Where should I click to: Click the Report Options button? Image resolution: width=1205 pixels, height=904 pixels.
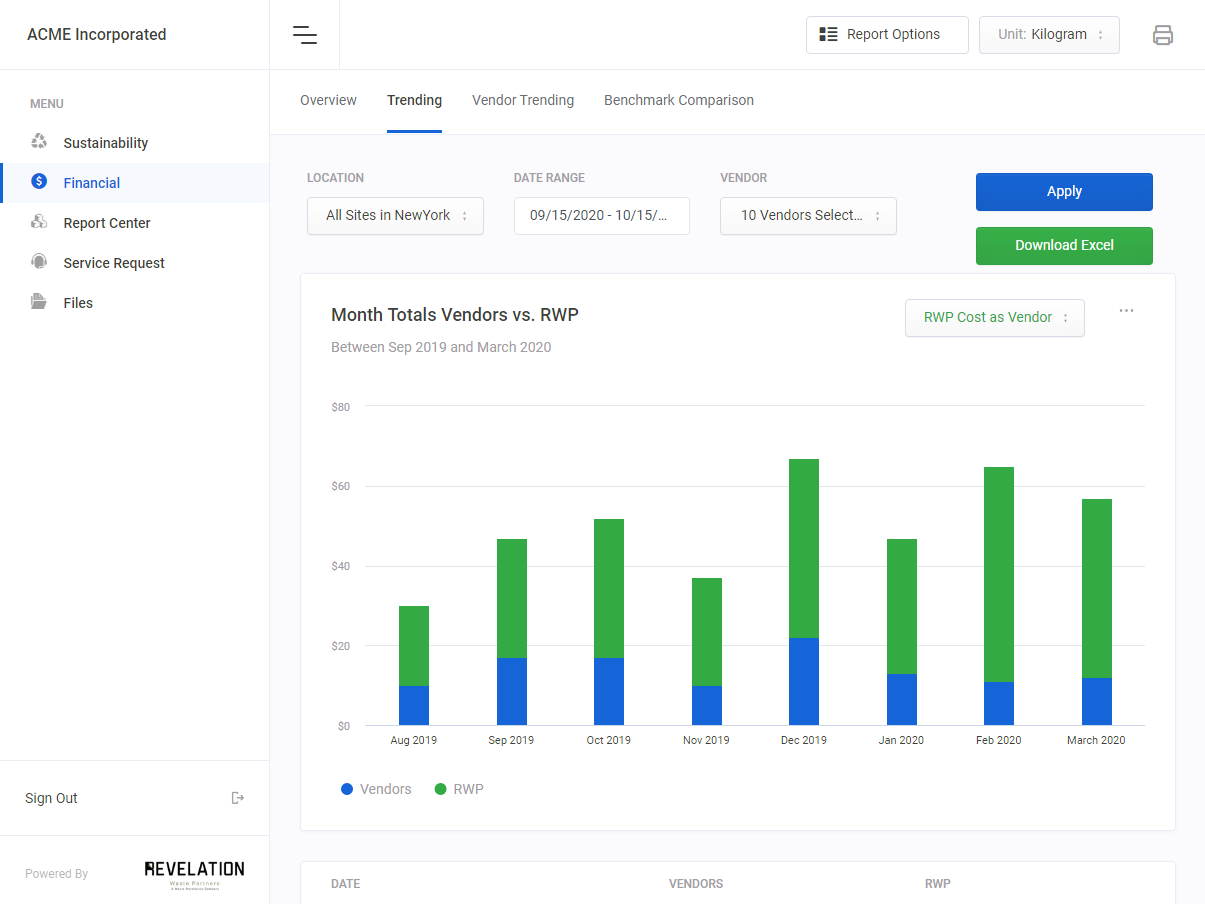(x=887, y=35)
